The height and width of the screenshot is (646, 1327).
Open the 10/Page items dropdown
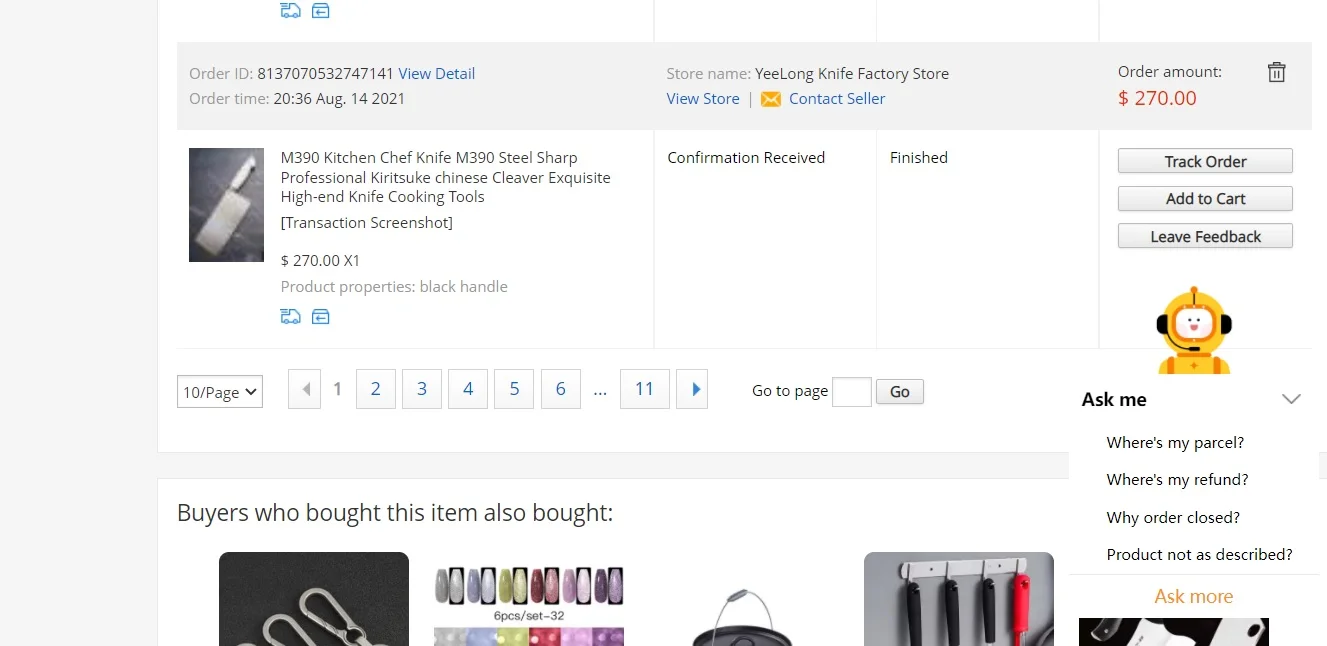(x=219, y=392)
